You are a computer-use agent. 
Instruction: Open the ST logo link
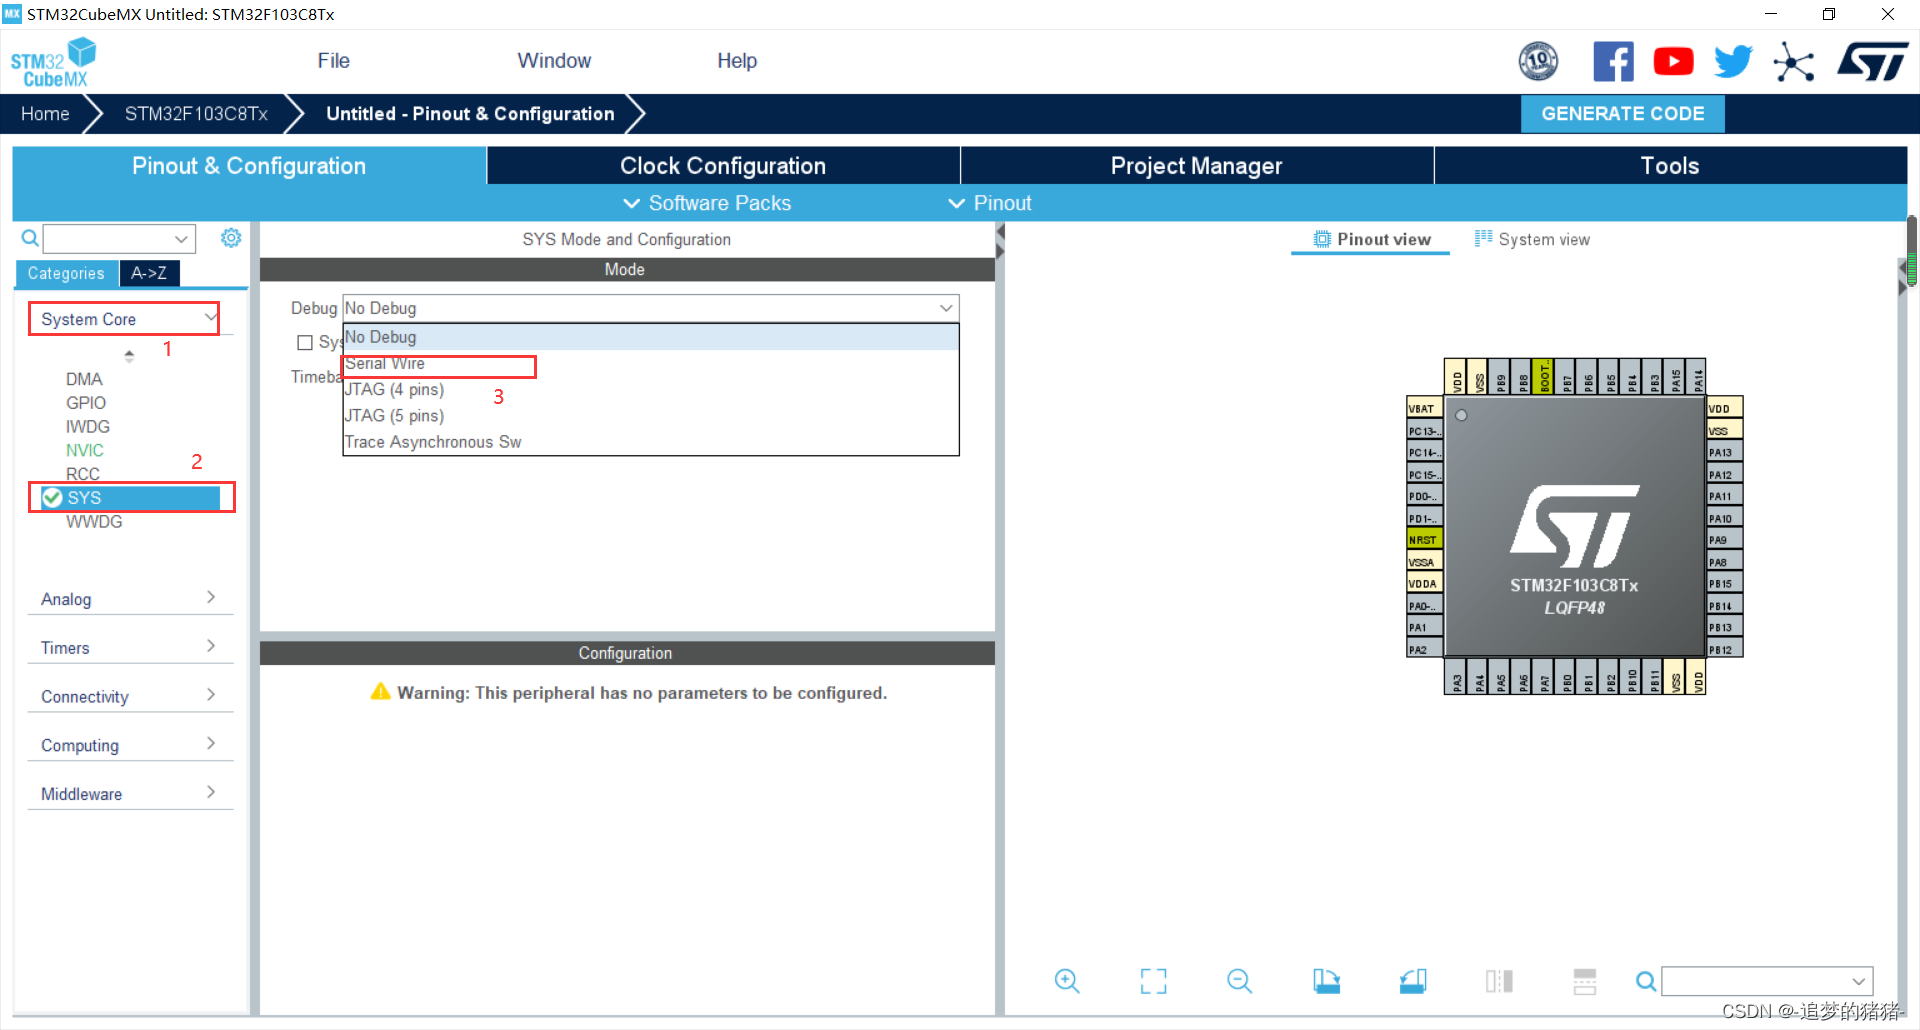[x=1872, y=61]
